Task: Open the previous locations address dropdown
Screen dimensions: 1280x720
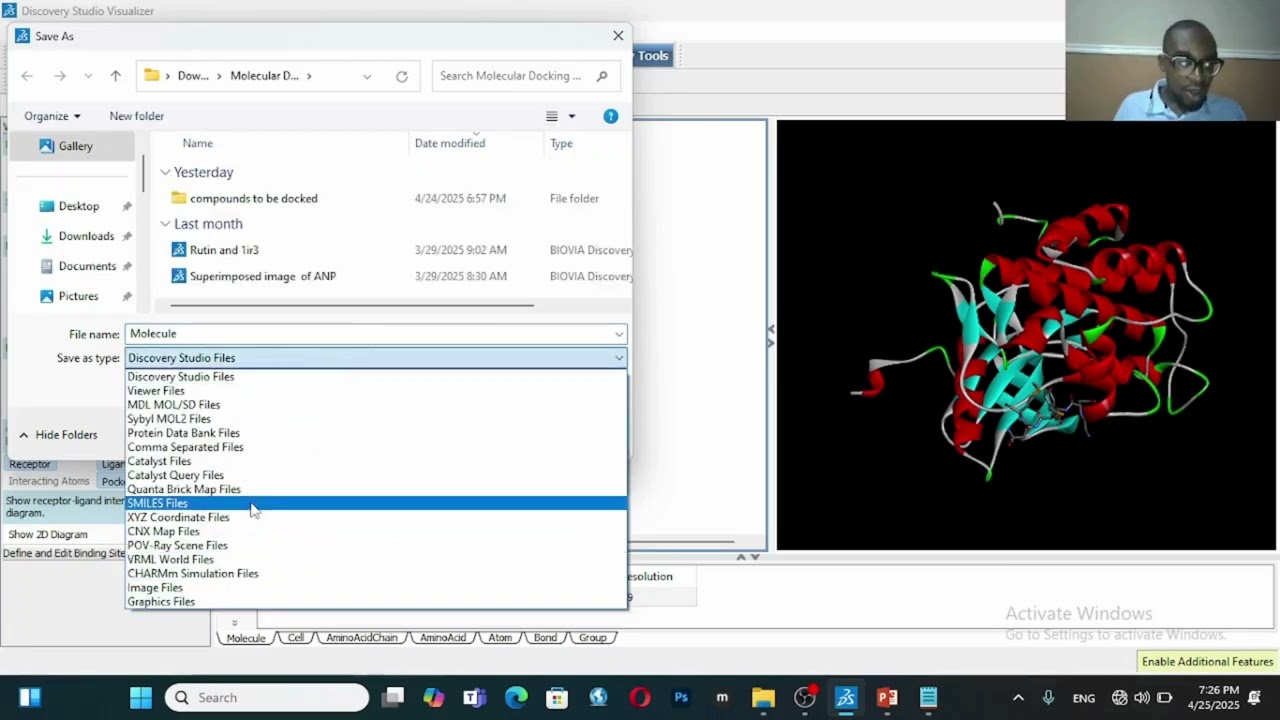Action: tap(367, 76)
